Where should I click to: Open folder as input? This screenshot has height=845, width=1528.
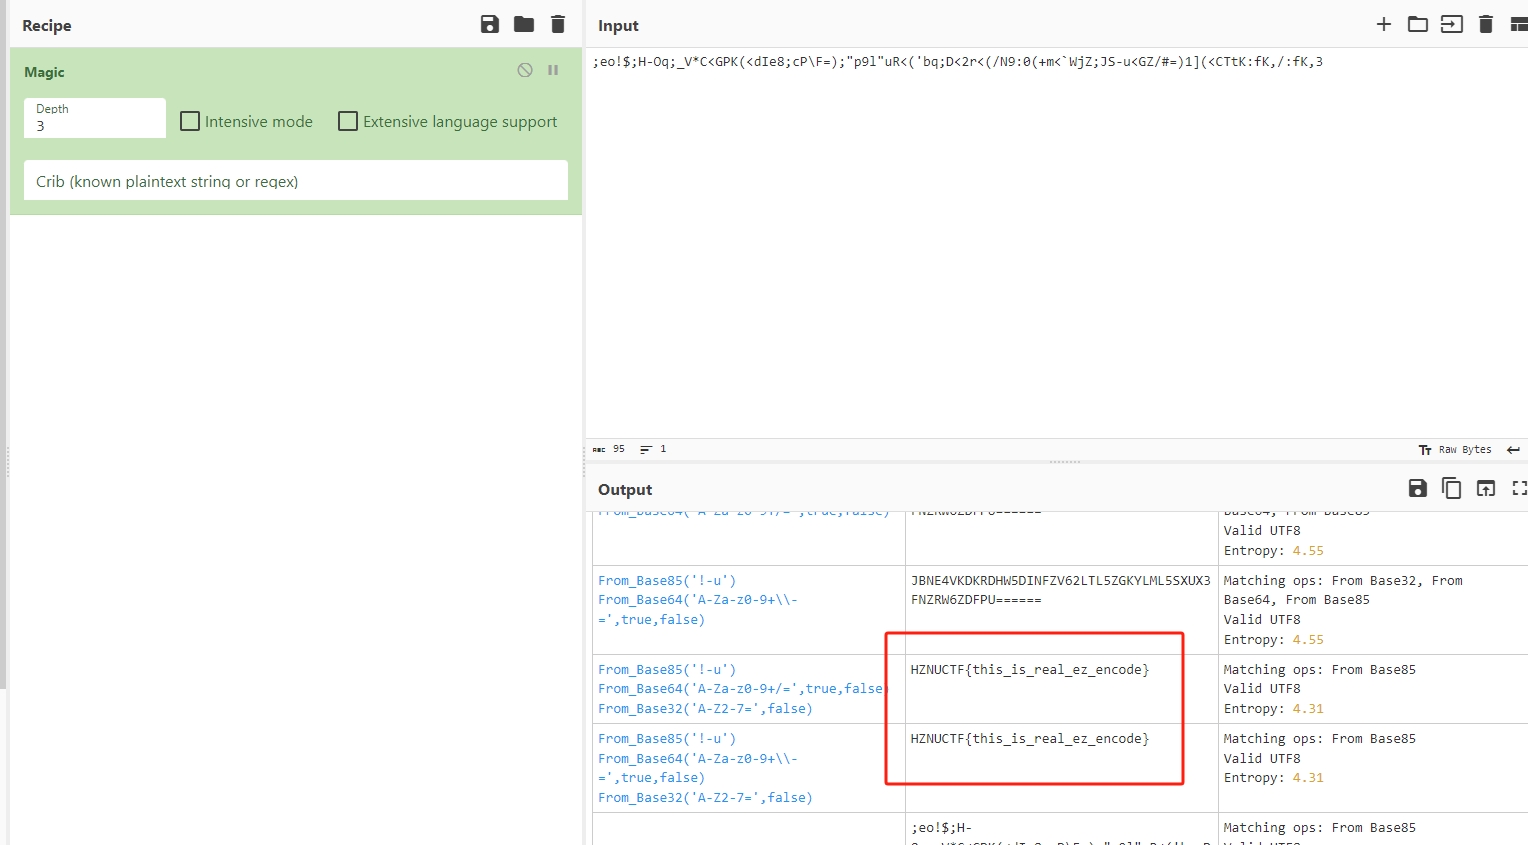[1418, 25]
